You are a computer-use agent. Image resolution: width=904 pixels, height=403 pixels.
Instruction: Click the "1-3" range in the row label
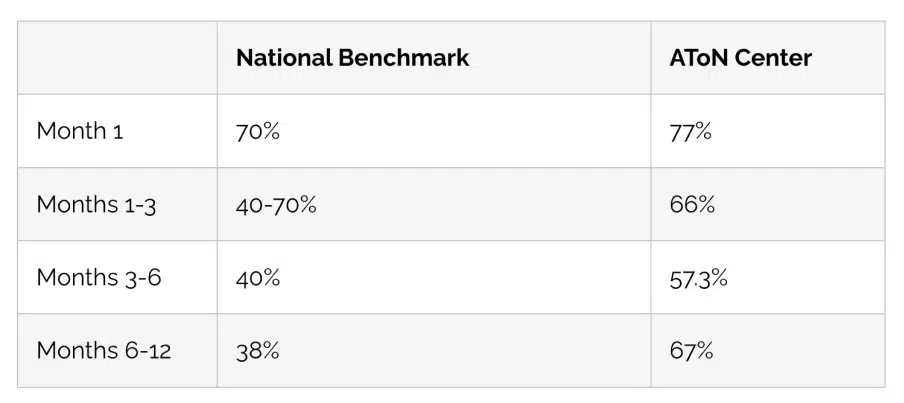click(x=139, y=204)
